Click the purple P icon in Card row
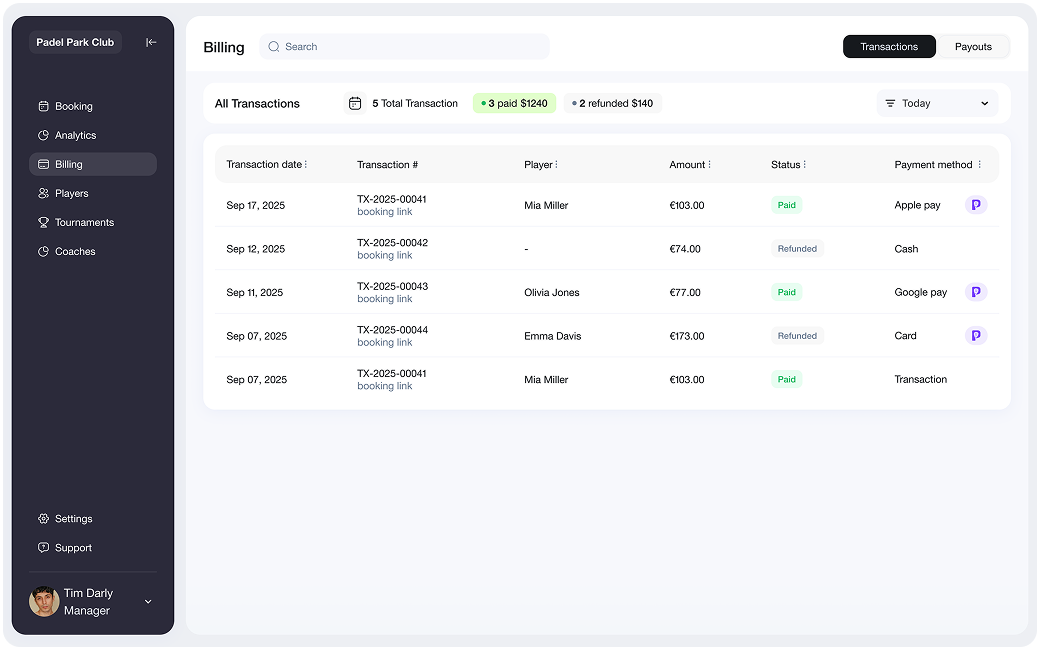The height and width of the screenshot is (650, 1040). click(x=975, y=336)
